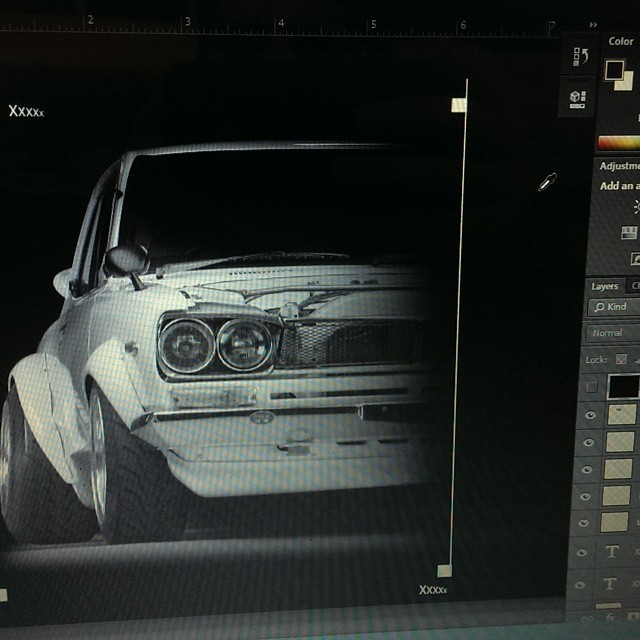Show the hidden black layer via its empty visibility box
This screenshot has width=640, height=640.
(x=591, y=387)
